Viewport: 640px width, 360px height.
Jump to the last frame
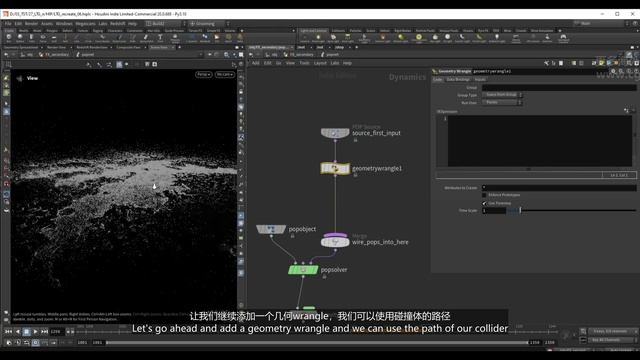pyautogui.click(x=44, y=332)
